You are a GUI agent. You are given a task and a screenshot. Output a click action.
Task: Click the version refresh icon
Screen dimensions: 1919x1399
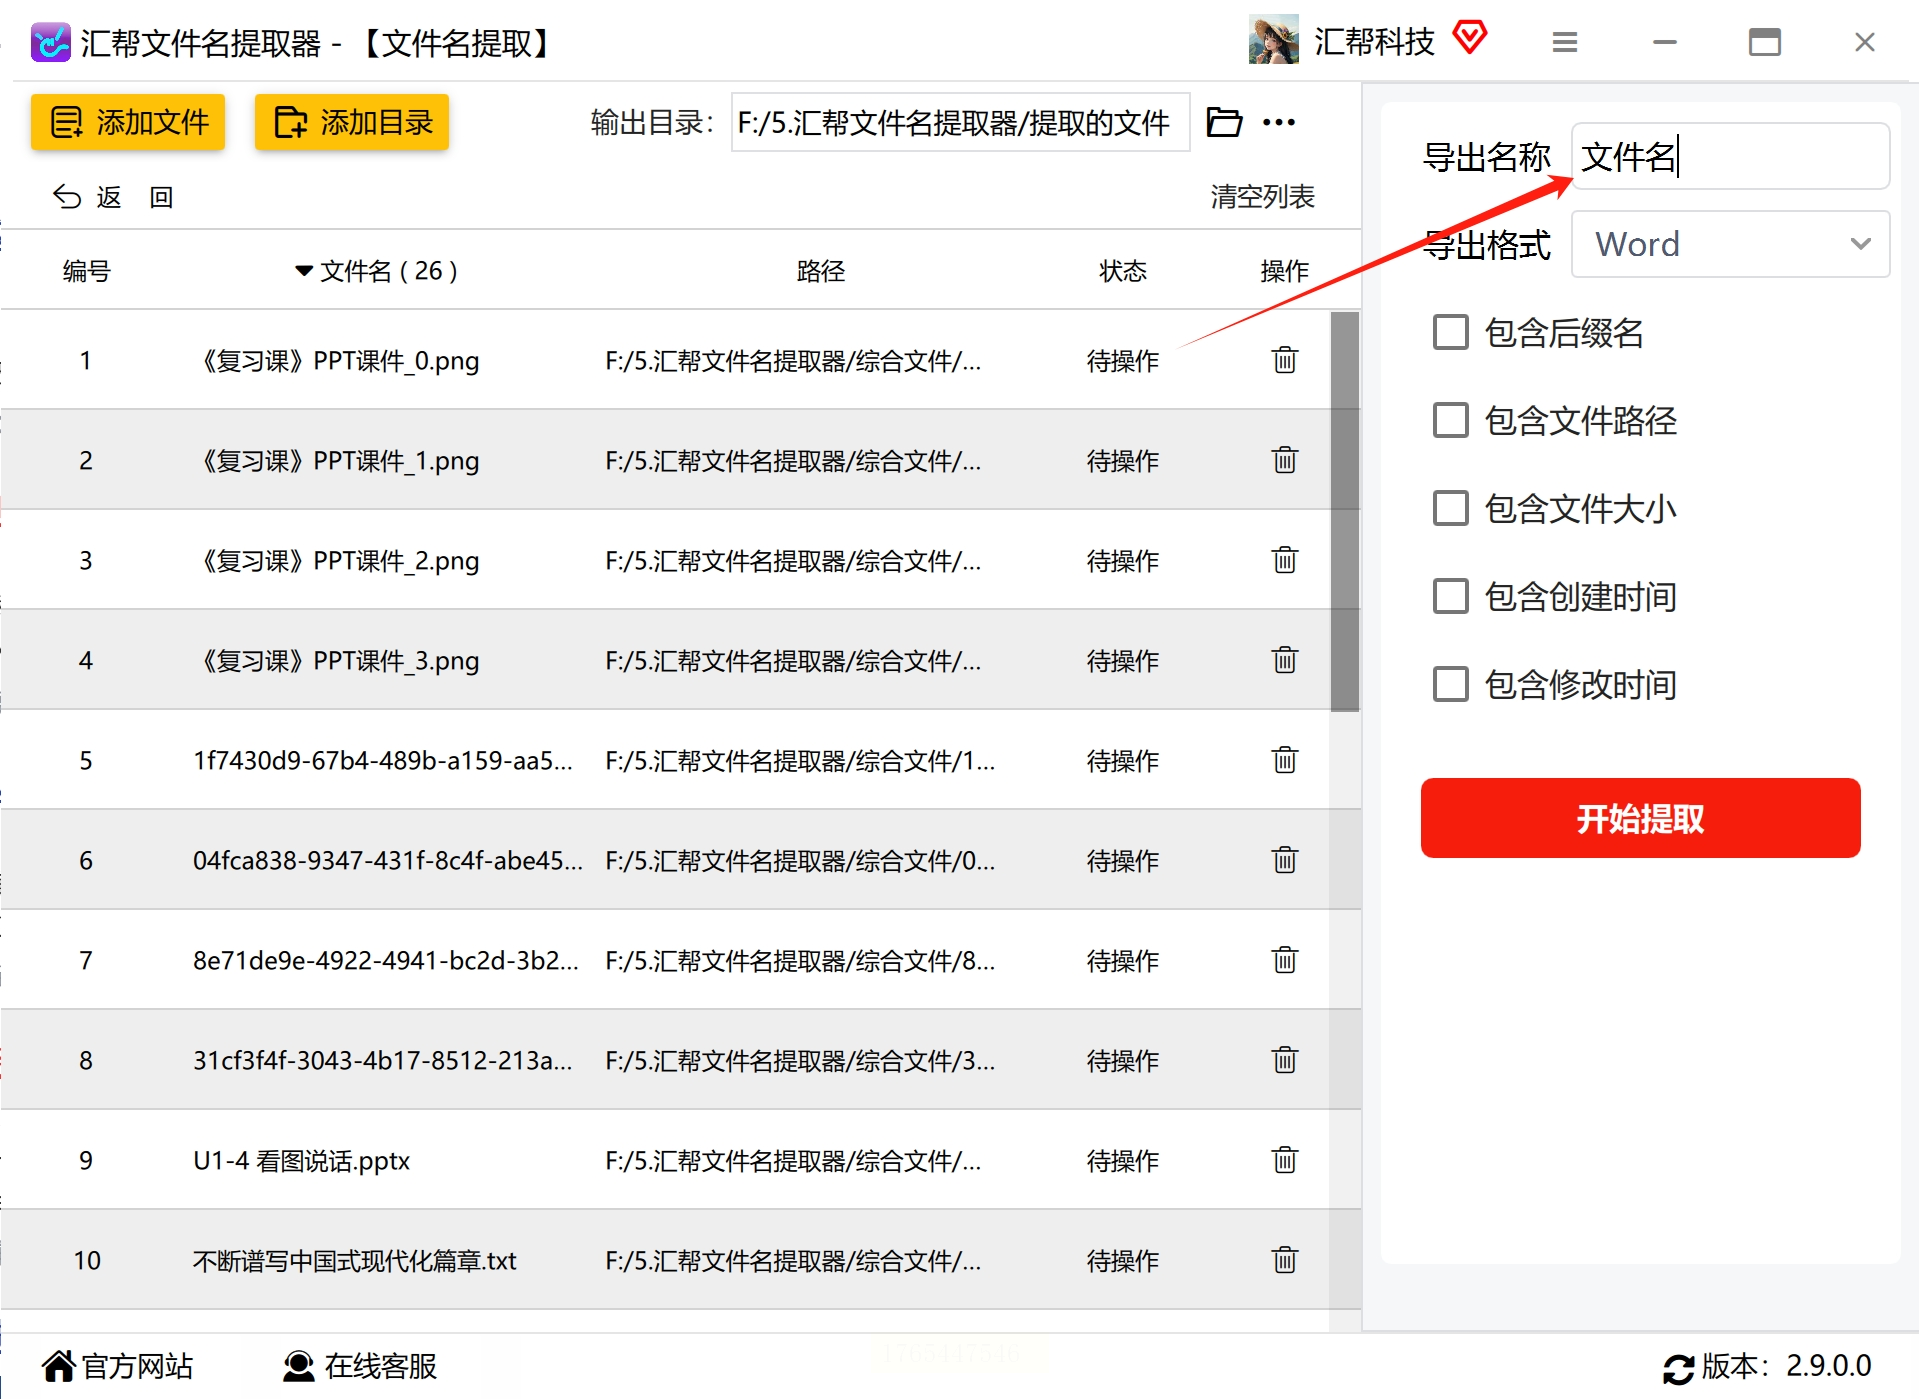click(1678, 1368)
